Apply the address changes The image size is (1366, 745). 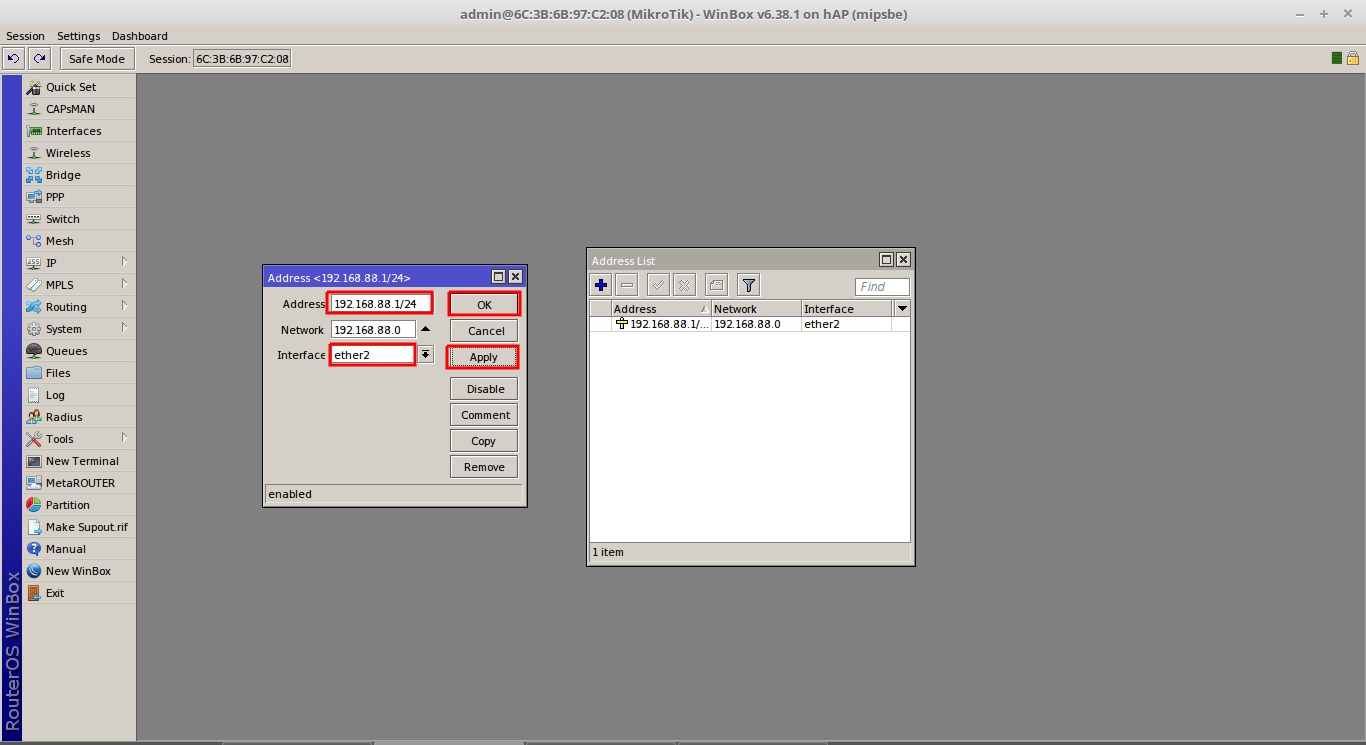482,356
